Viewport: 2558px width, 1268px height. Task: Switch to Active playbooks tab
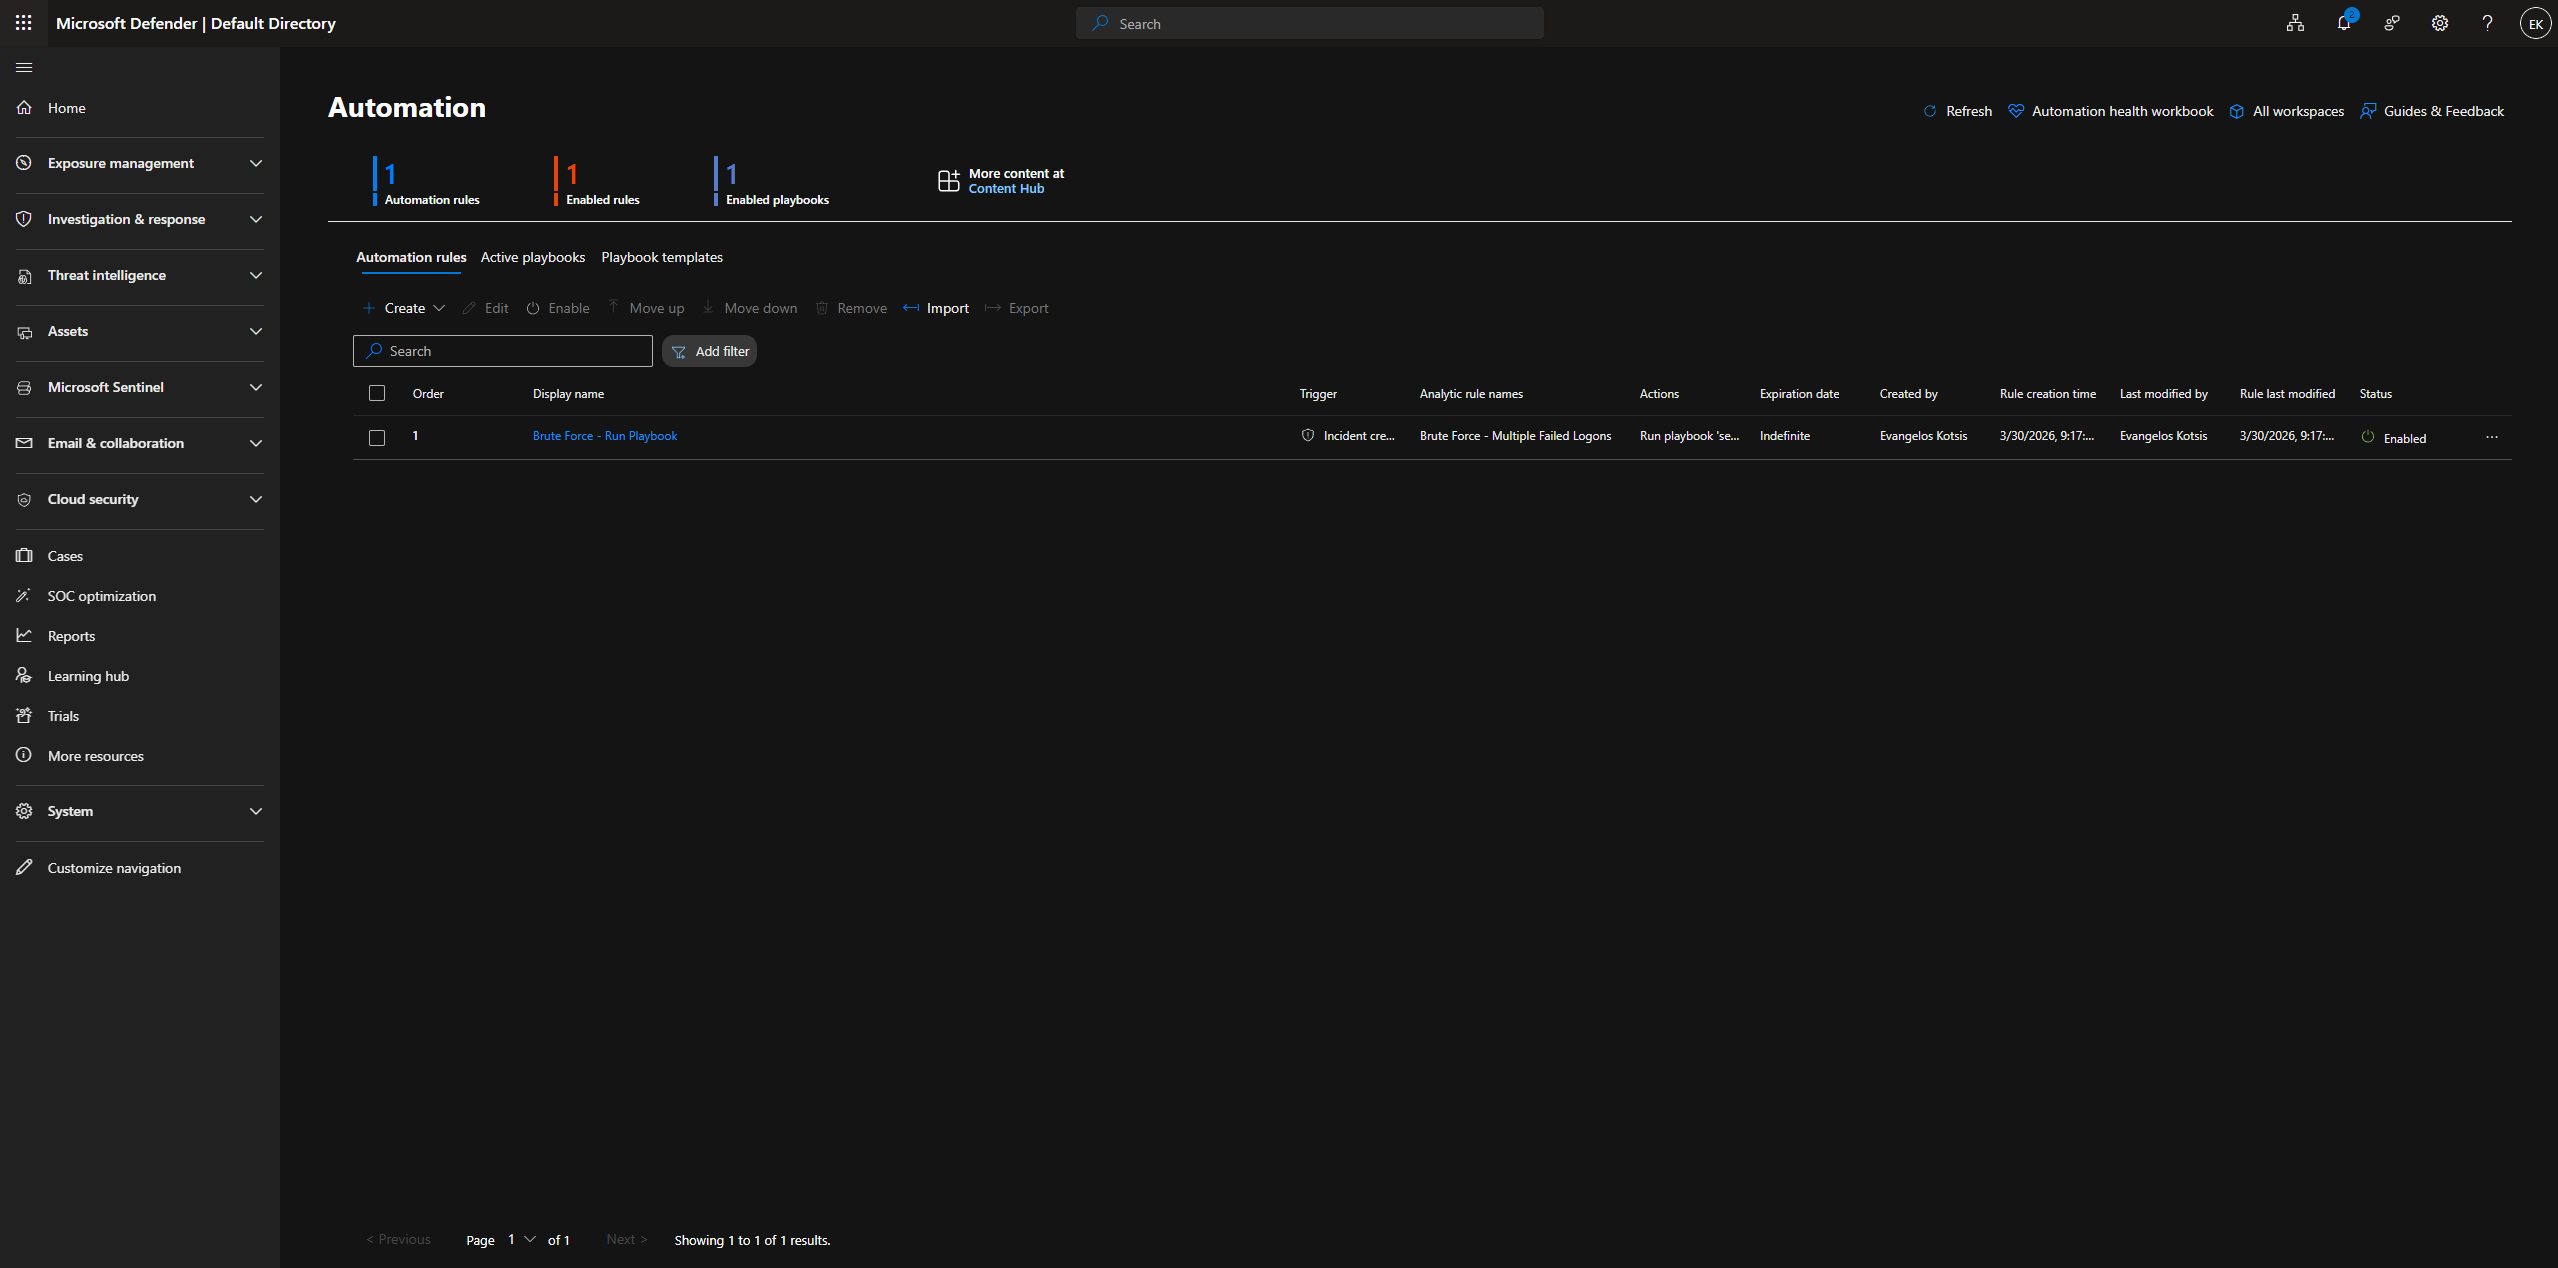532,257
